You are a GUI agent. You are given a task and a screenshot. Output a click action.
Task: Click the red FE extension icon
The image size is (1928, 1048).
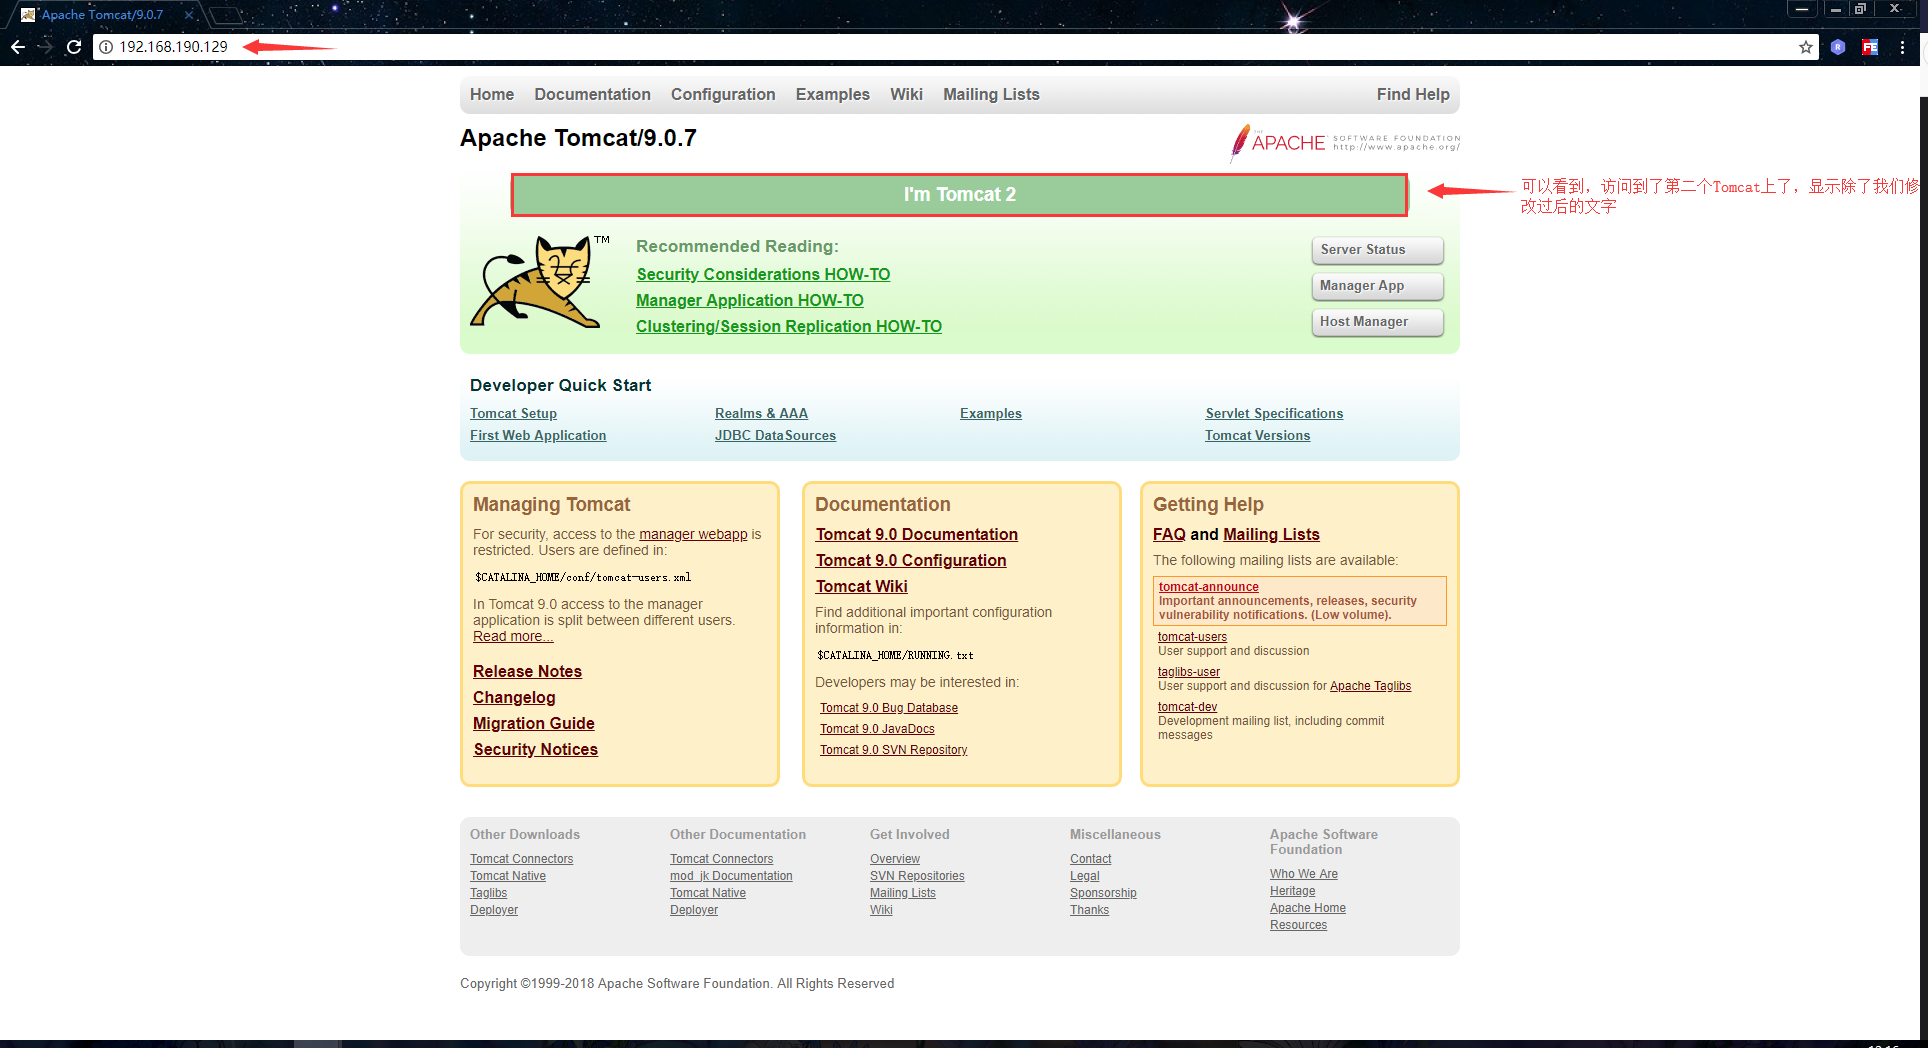[1870, 47]
